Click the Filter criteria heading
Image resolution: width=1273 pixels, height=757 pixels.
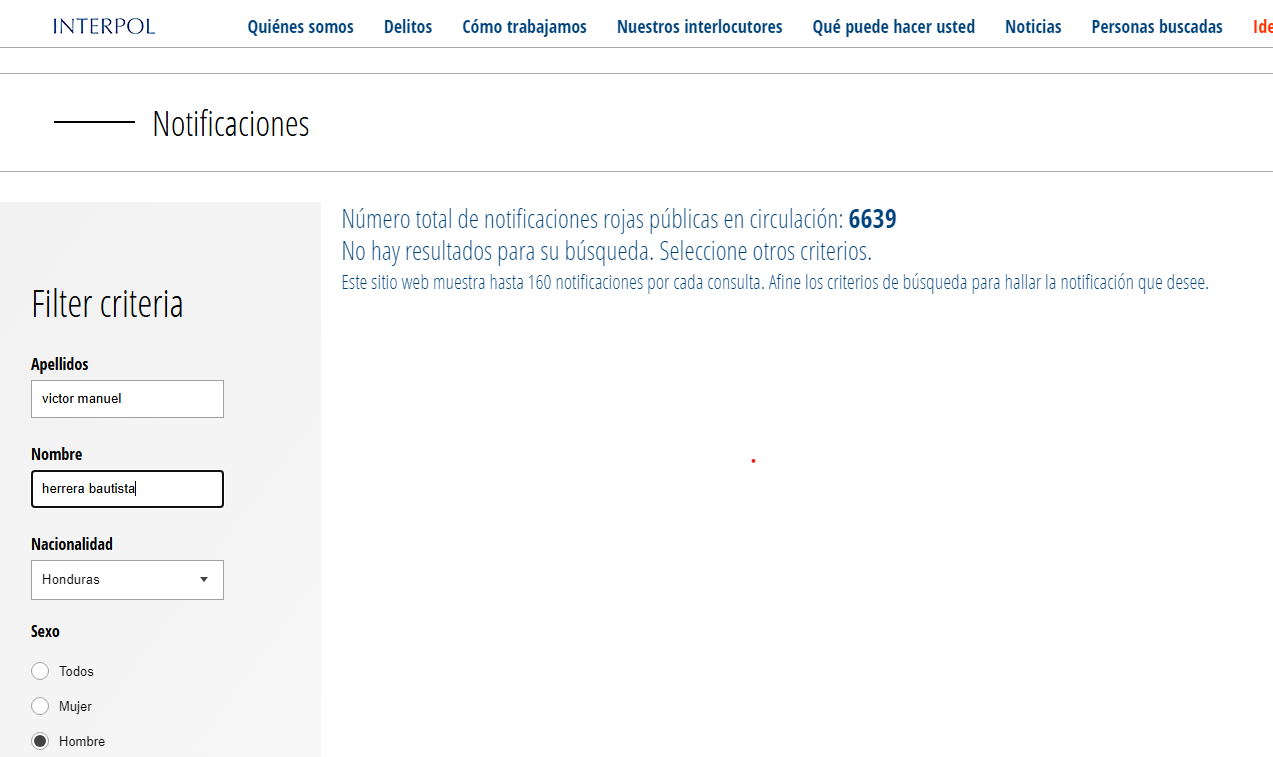coord(107,304)
